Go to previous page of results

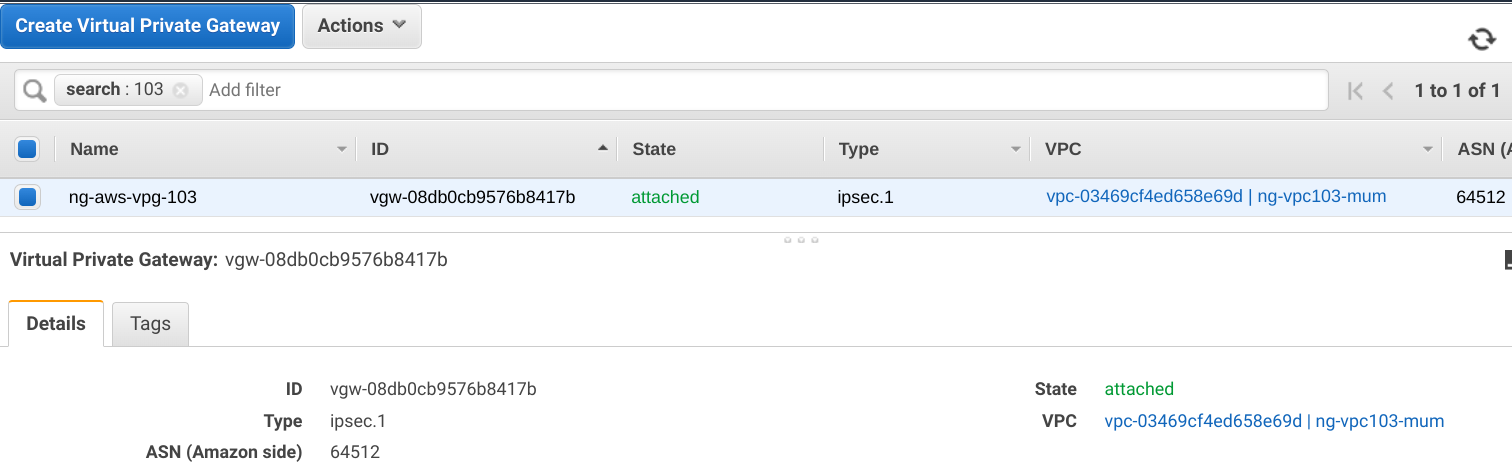(x=1388, y=91)
